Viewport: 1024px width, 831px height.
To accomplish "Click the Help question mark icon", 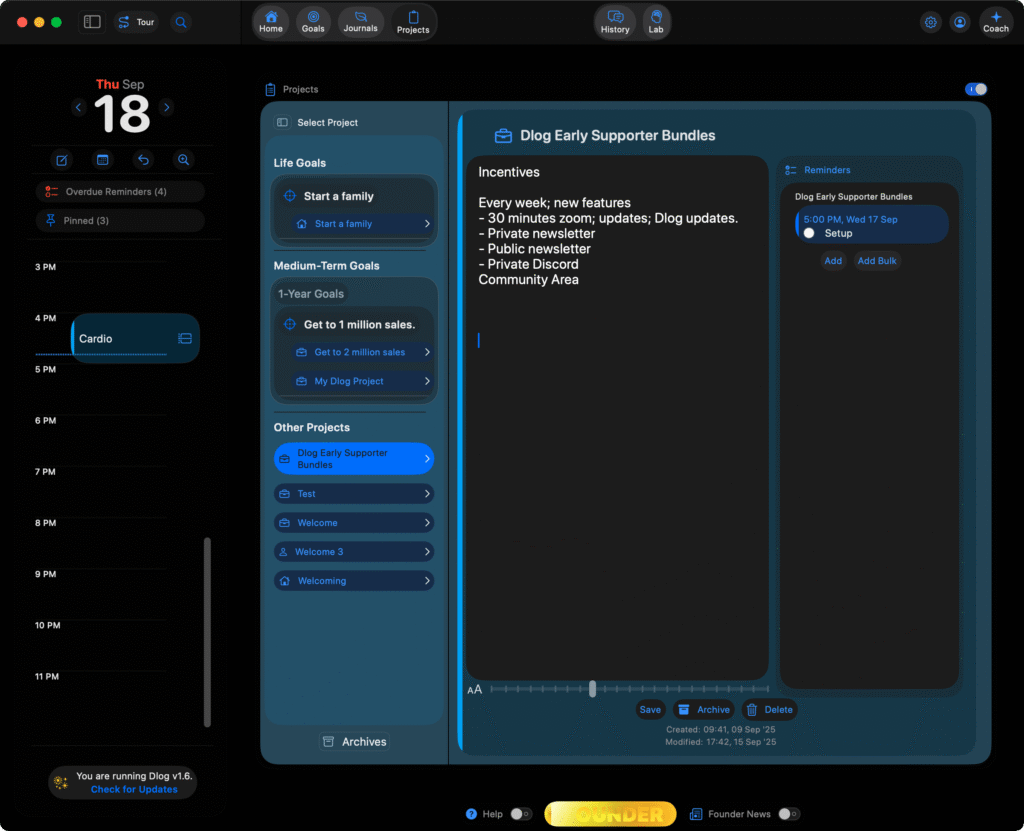I will [x=471, y=814].
